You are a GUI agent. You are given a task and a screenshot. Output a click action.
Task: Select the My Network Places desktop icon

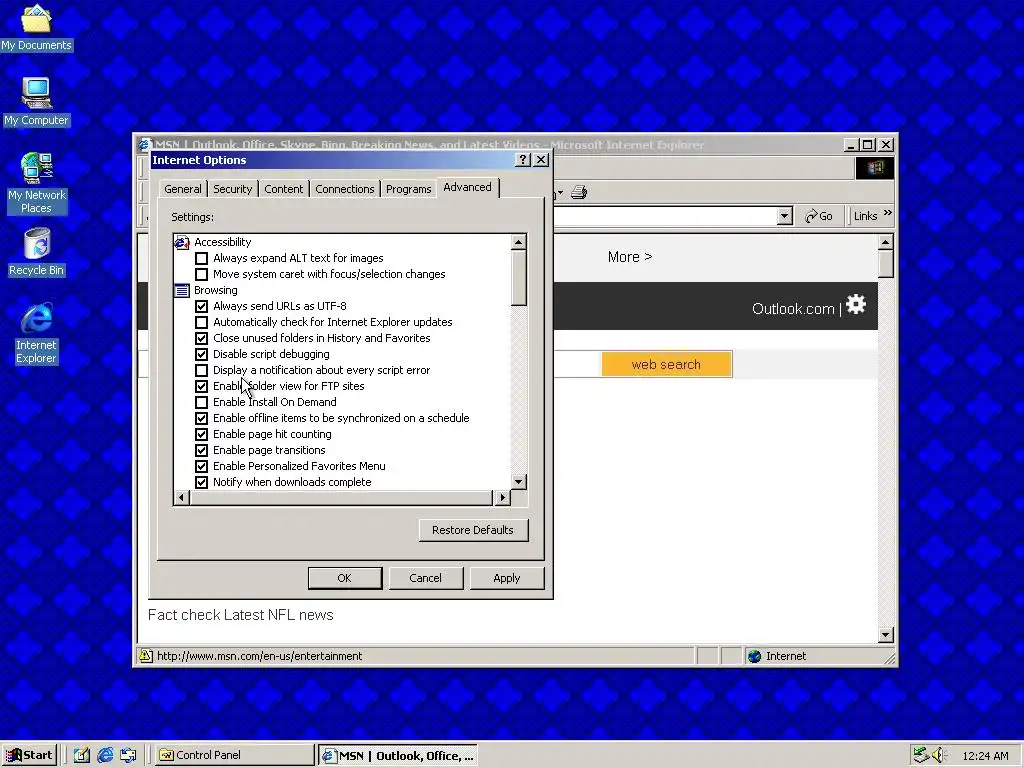[36, 183]
